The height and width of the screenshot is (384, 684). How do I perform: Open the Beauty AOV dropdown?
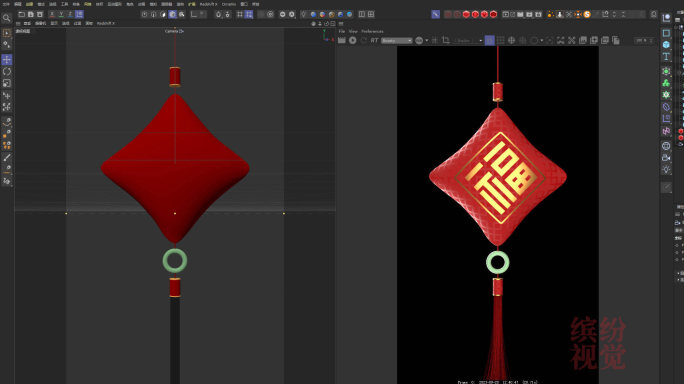[397, 41]
